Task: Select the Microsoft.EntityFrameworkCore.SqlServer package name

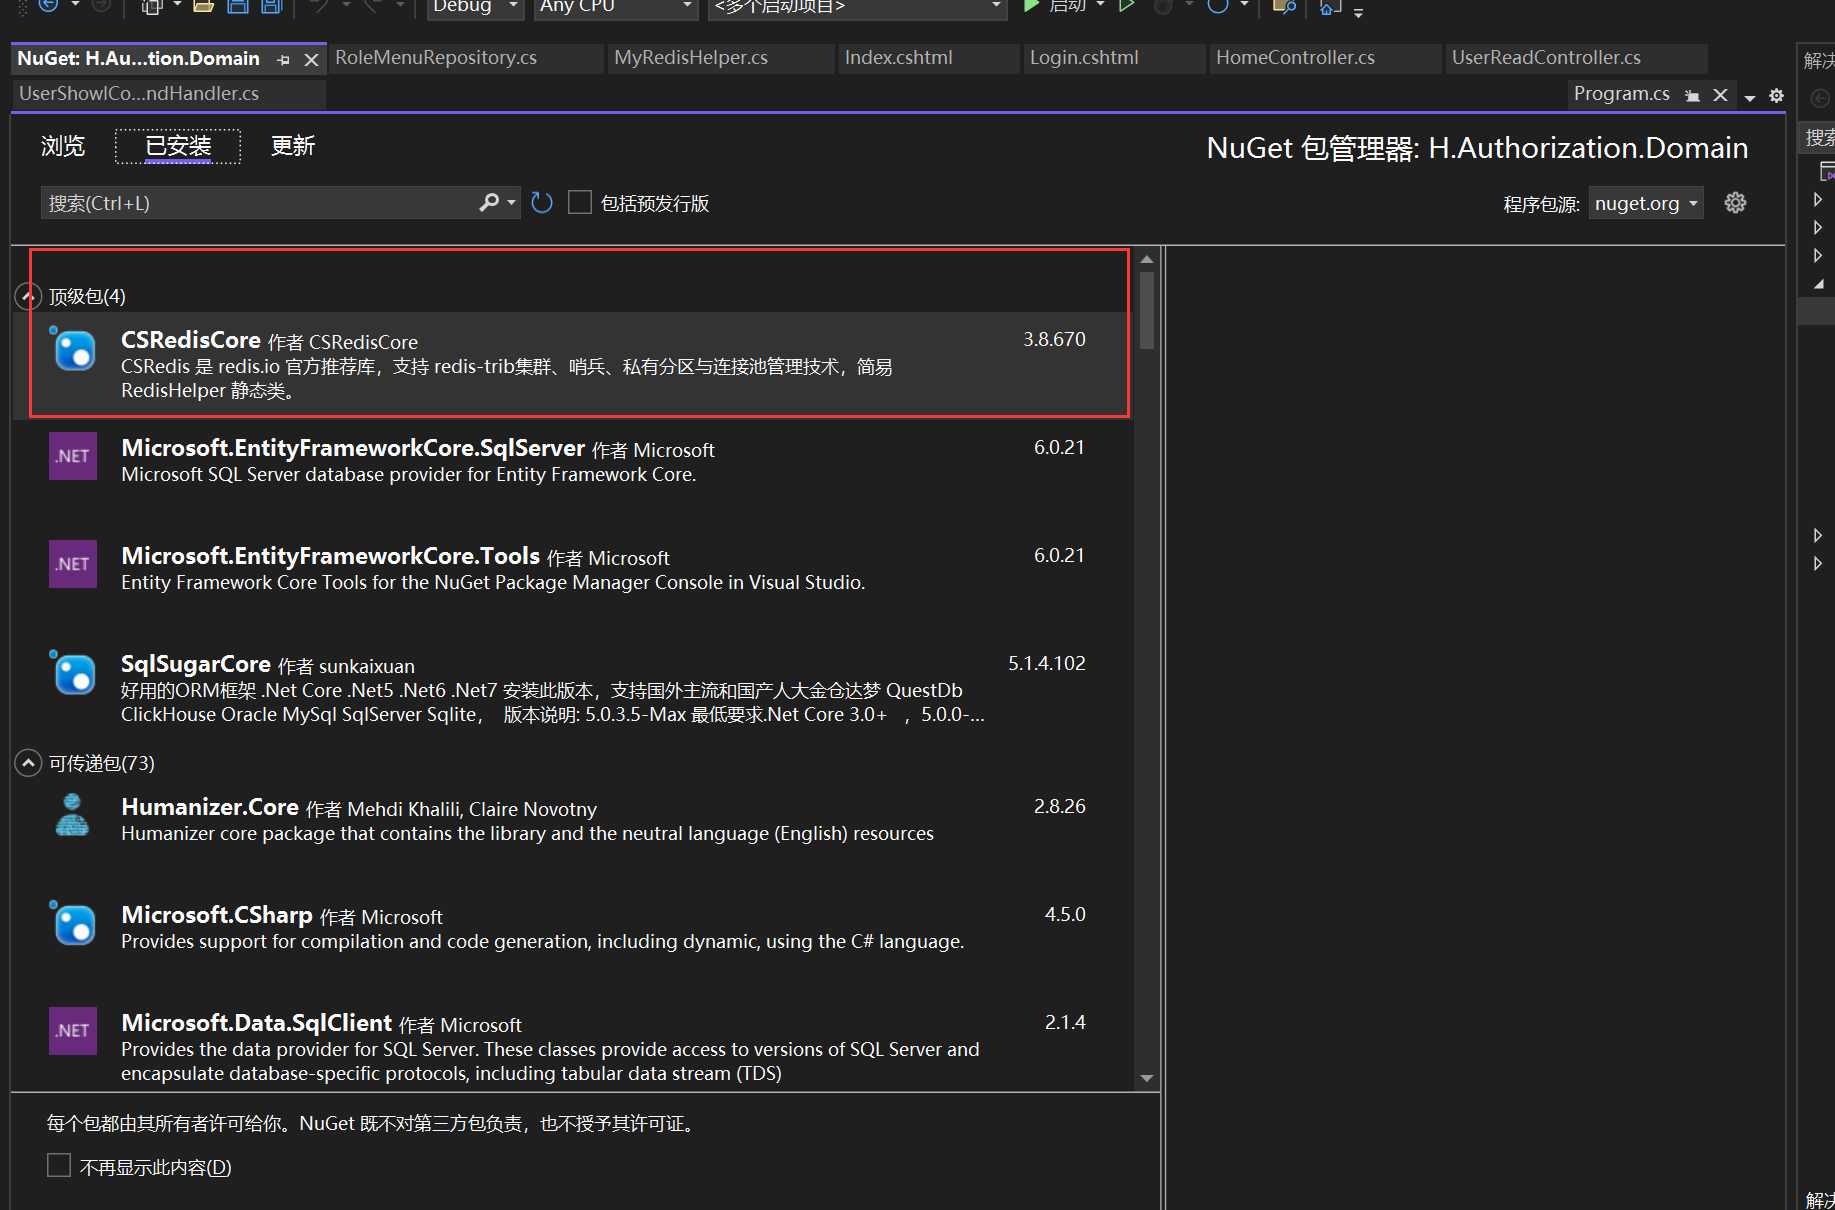Action: click(353, 448)
